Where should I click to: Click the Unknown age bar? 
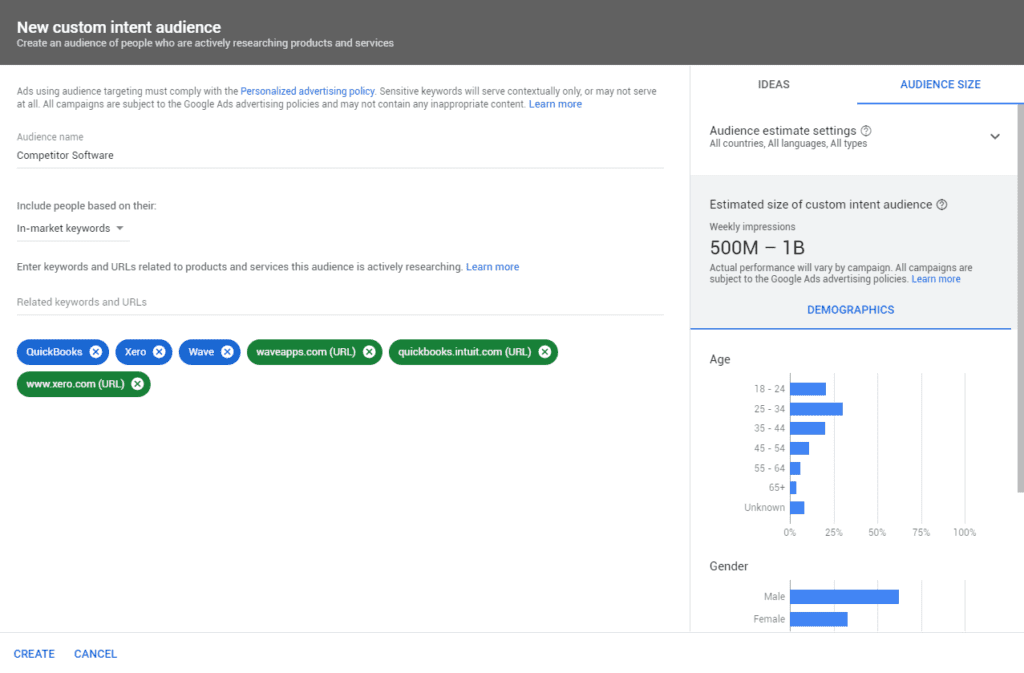pos(797,507)
